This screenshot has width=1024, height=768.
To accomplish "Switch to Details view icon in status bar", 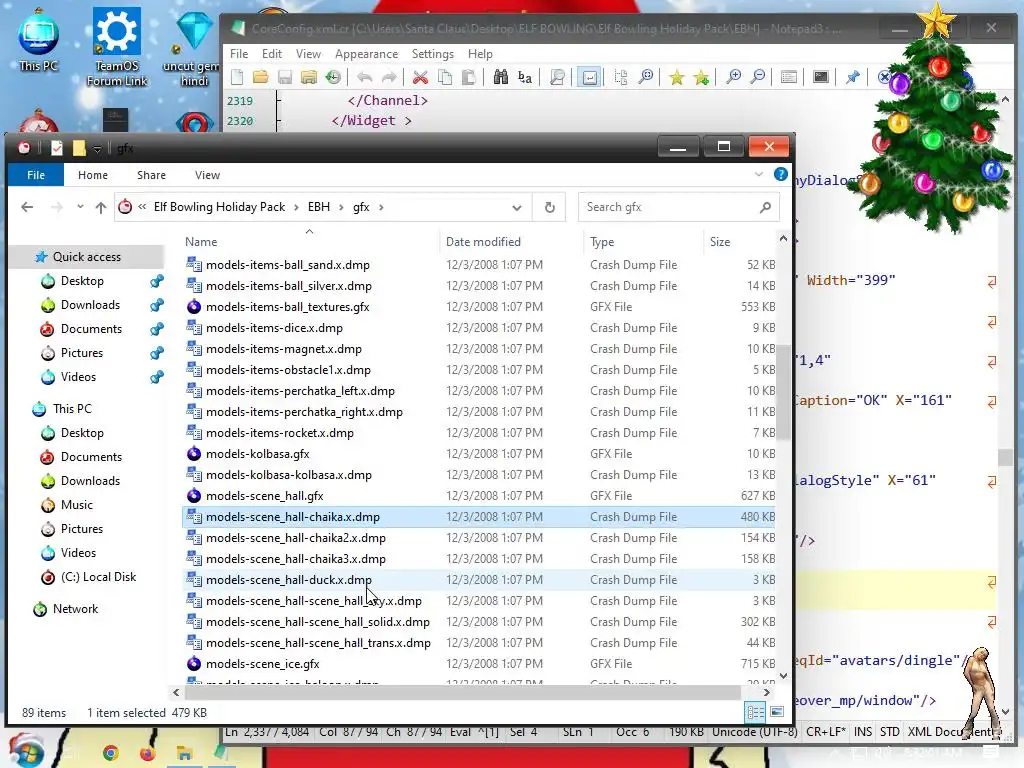I will click(755, 712).
